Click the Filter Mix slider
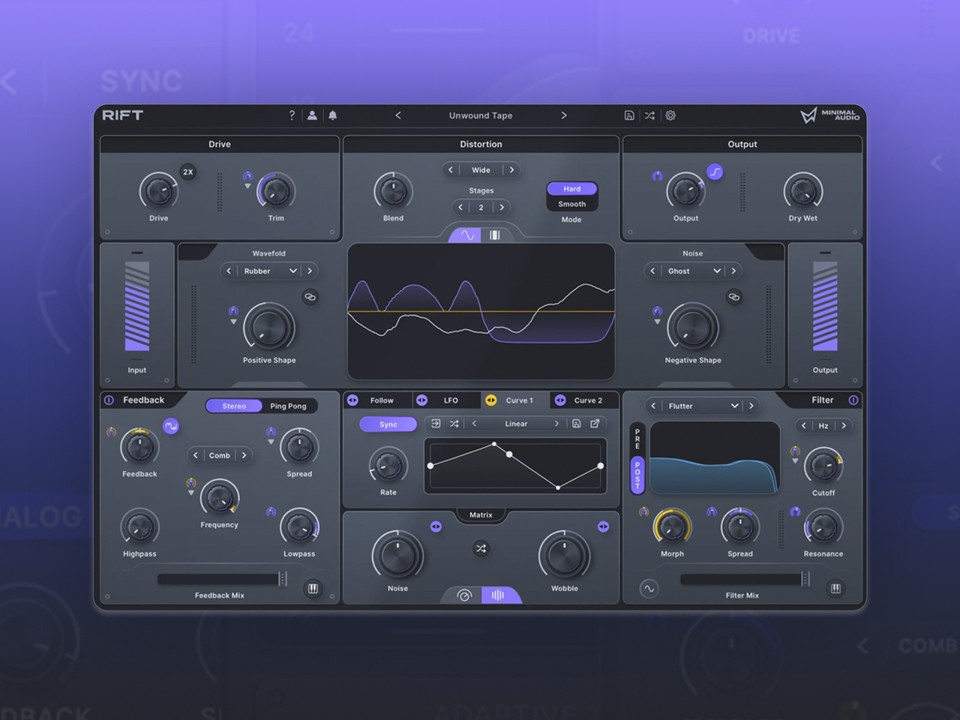 [x=745, y=579]
